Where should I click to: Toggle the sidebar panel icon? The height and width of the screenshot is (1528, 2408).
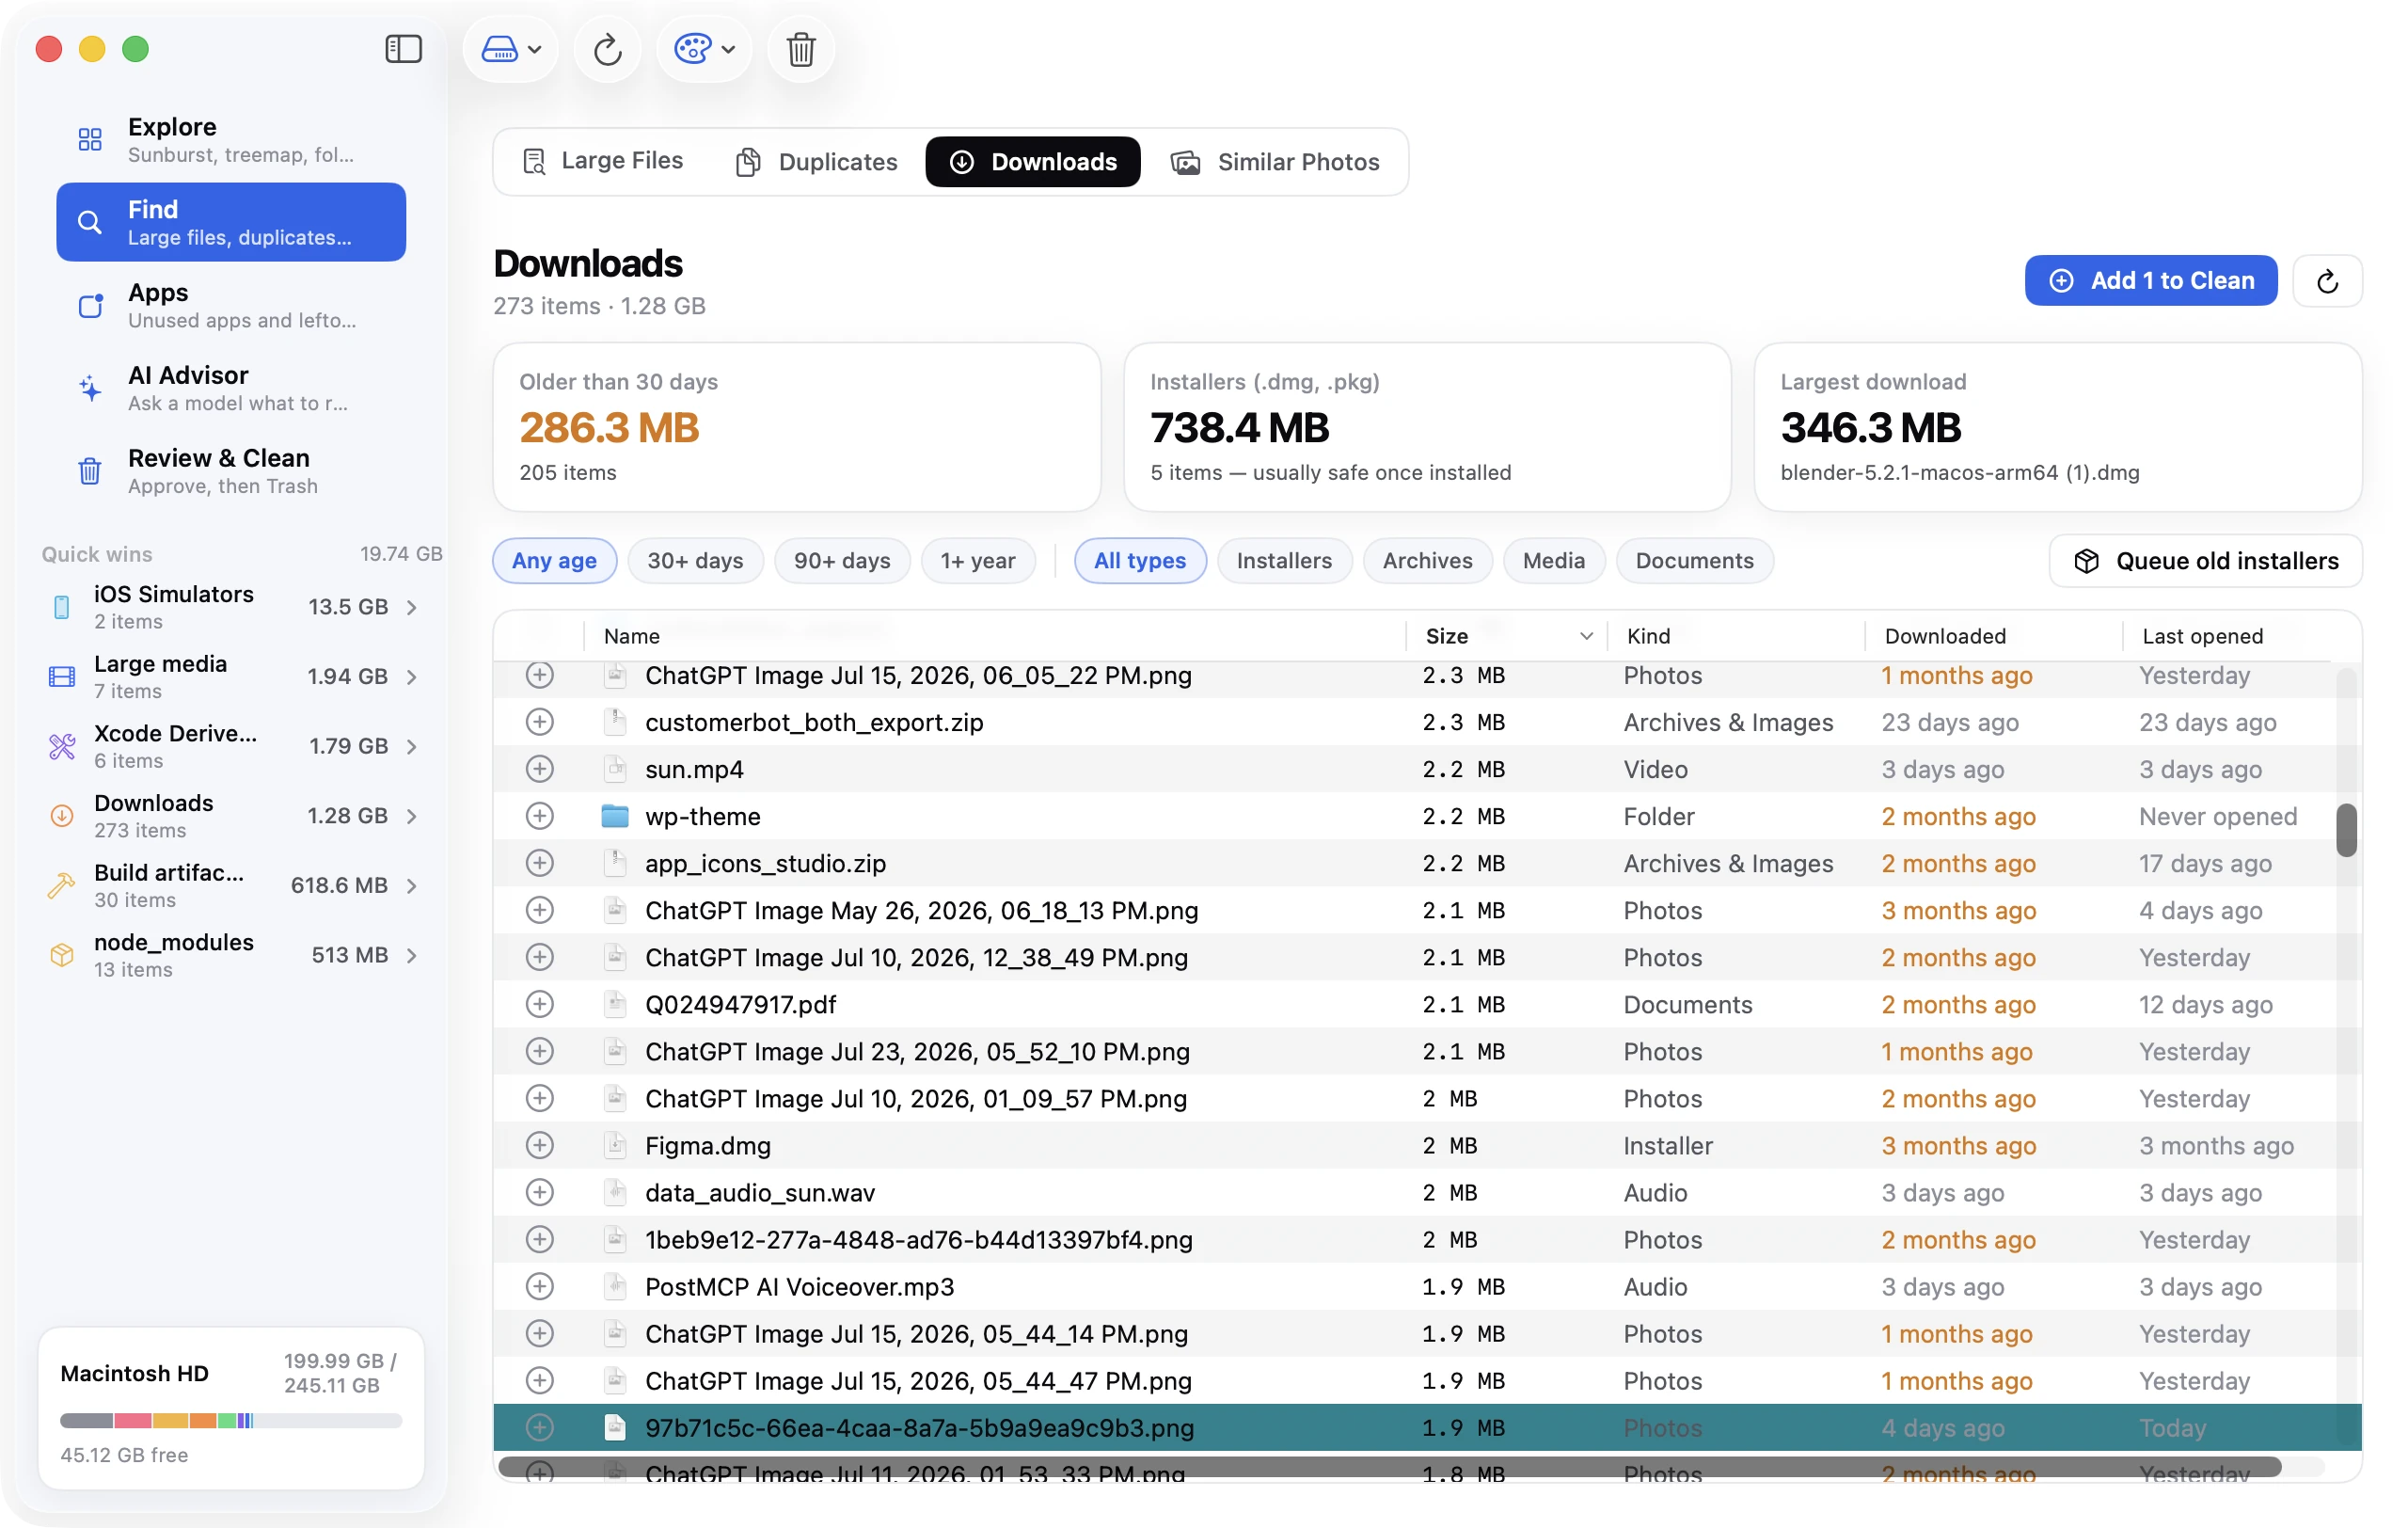coord(403,49)
